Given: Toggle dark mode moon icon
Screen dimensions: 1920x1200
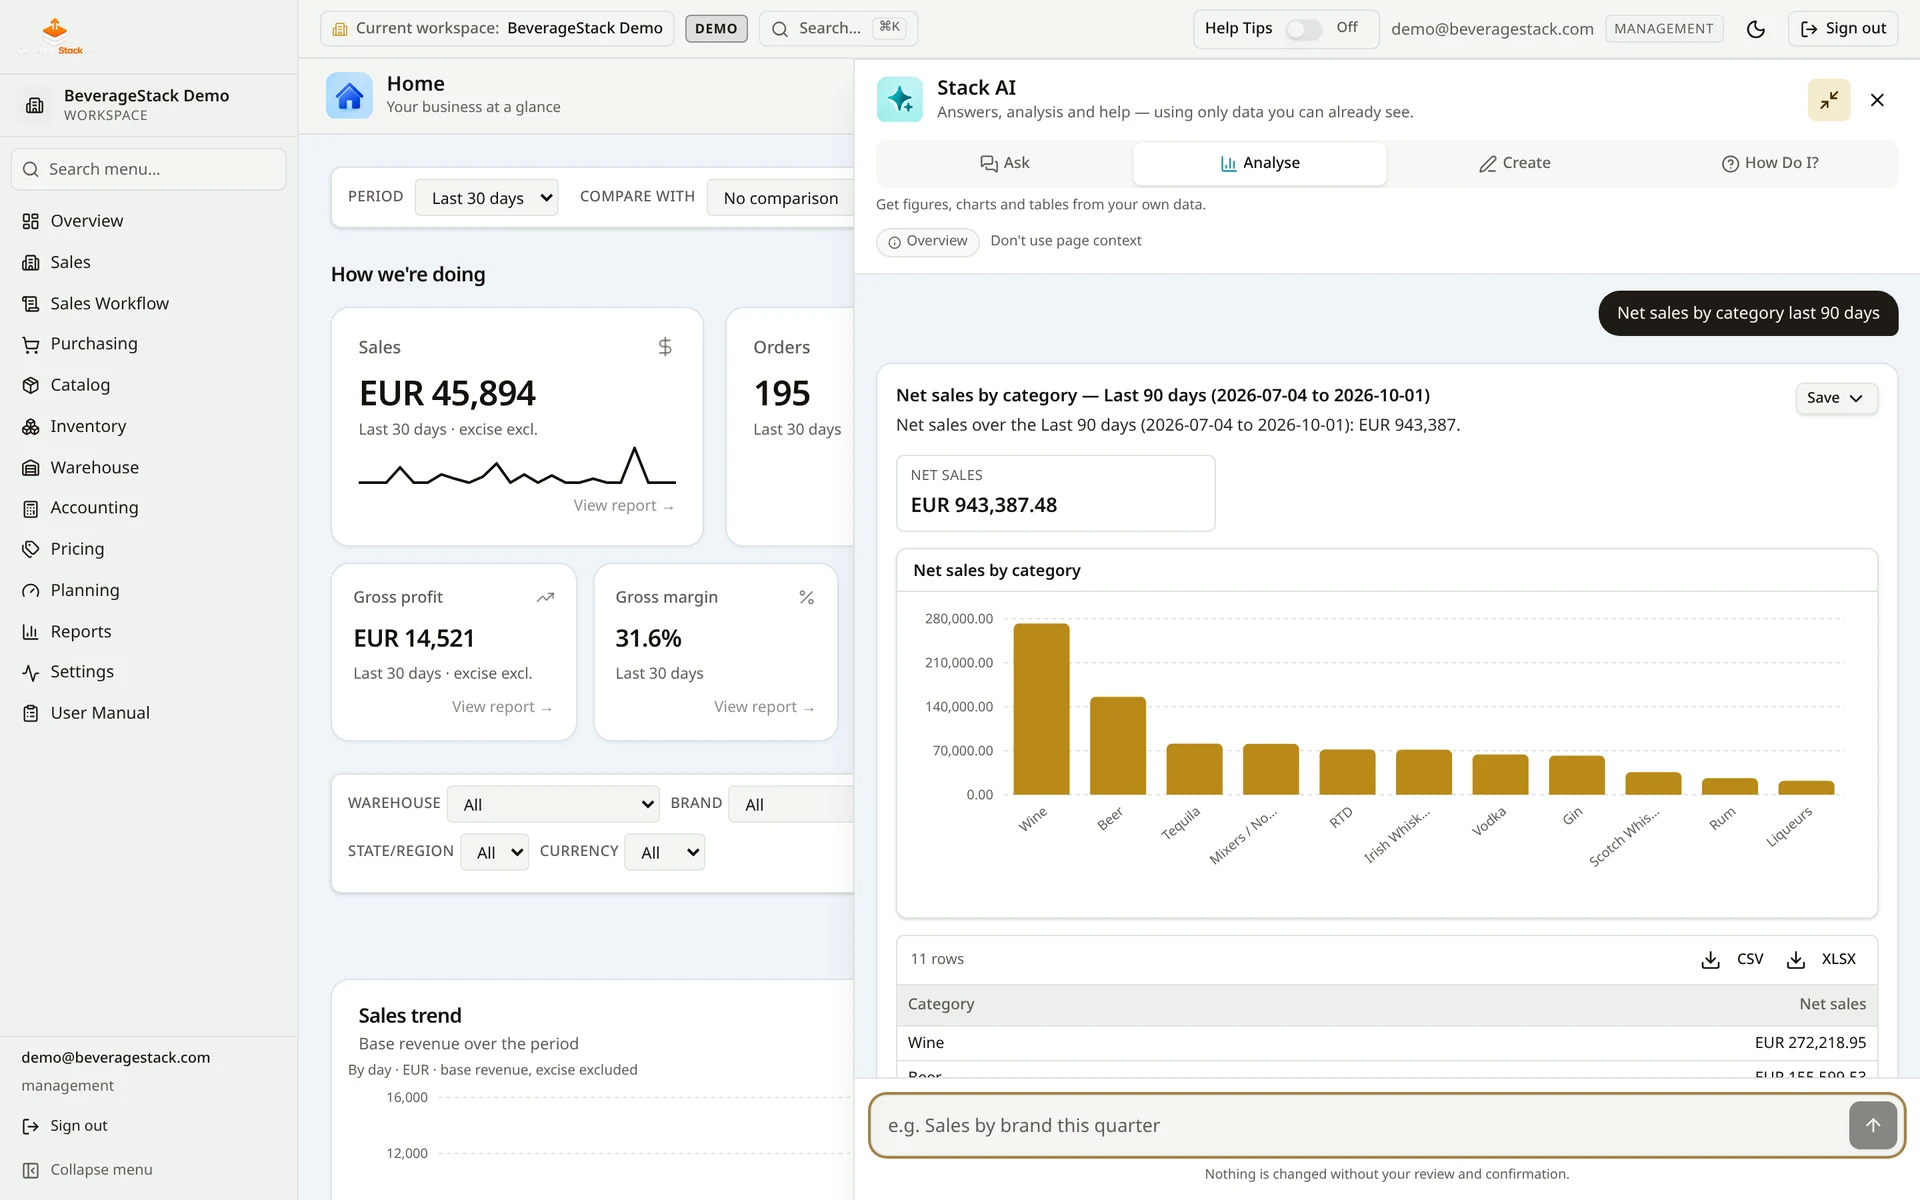Looking at the screenshot, I should tap(1755, 29).
